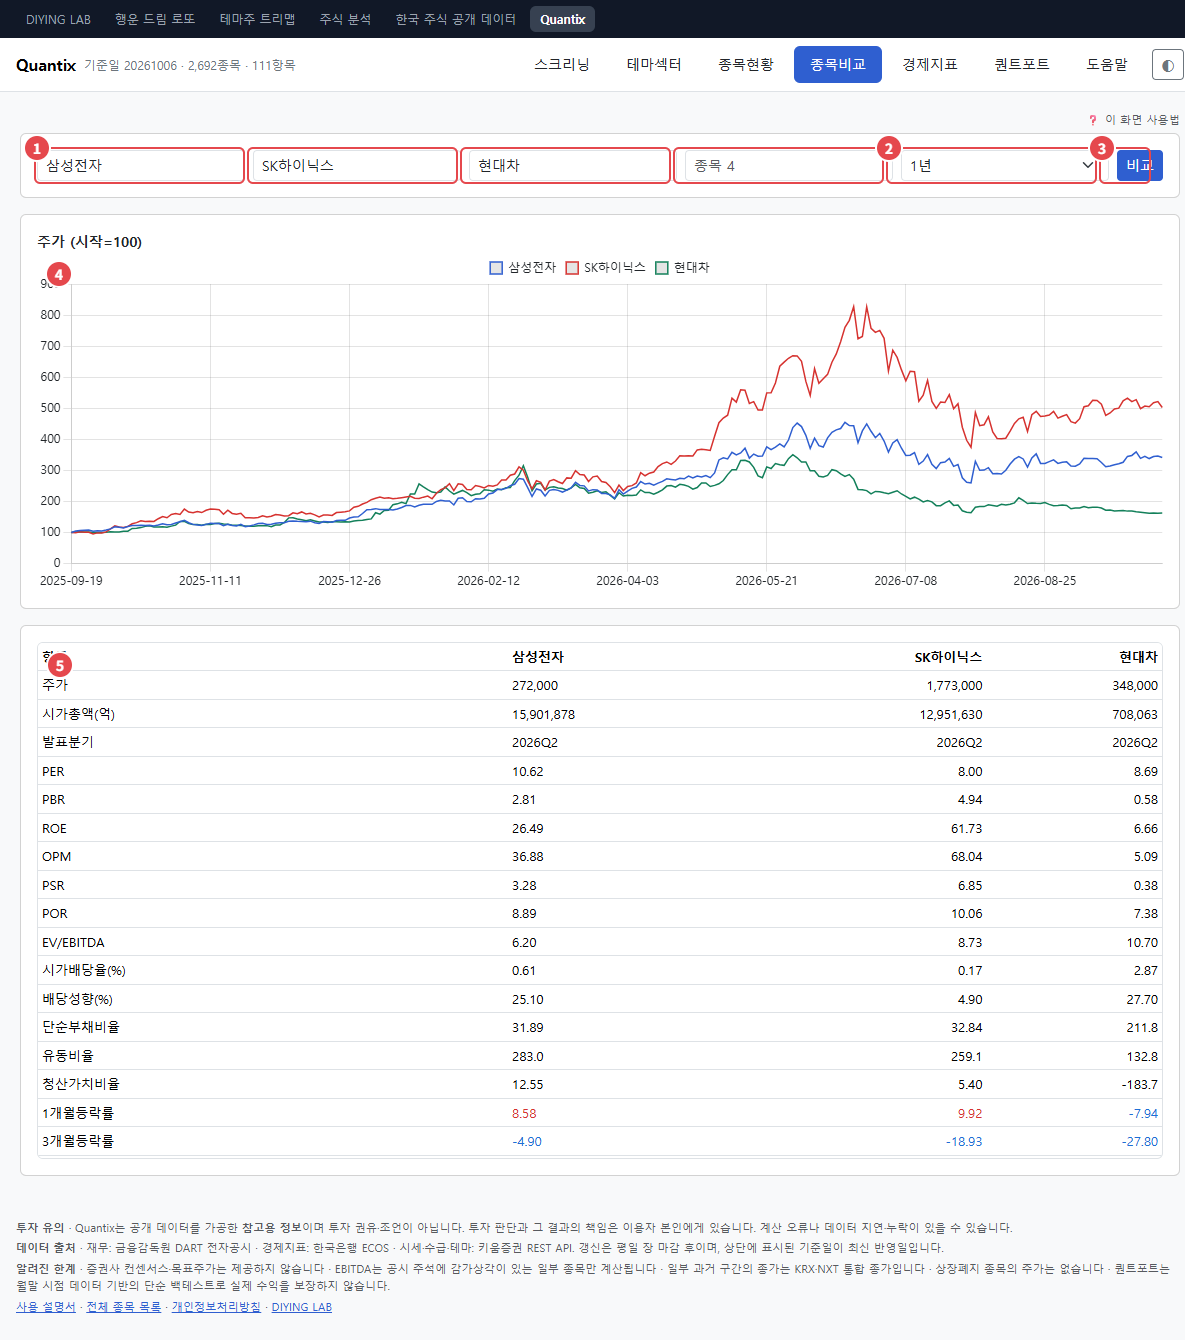Select the 청산가치비율 row label
1185x1340 pixels.
coord(81,1084)
